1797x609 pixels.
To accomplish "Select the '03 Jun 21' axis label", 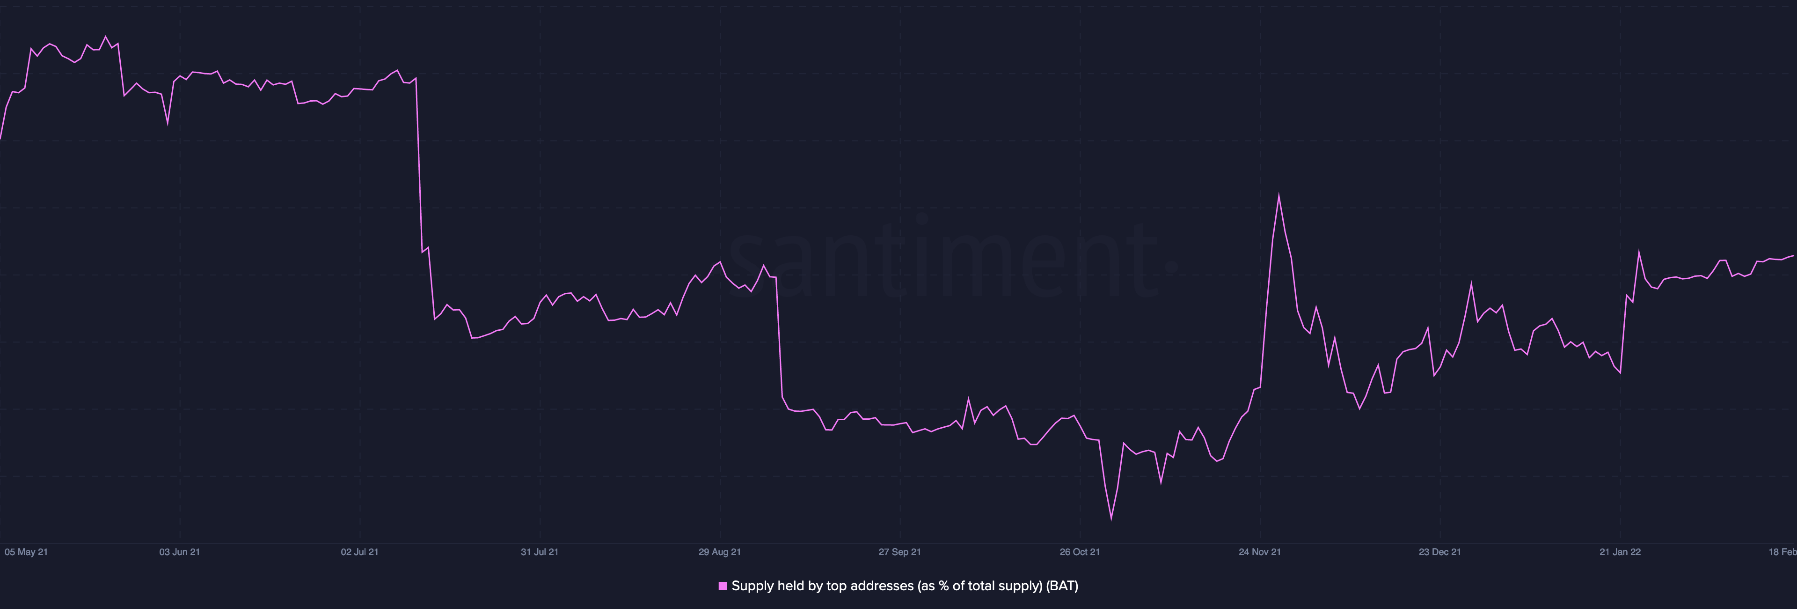I will (x=180, y=552).
